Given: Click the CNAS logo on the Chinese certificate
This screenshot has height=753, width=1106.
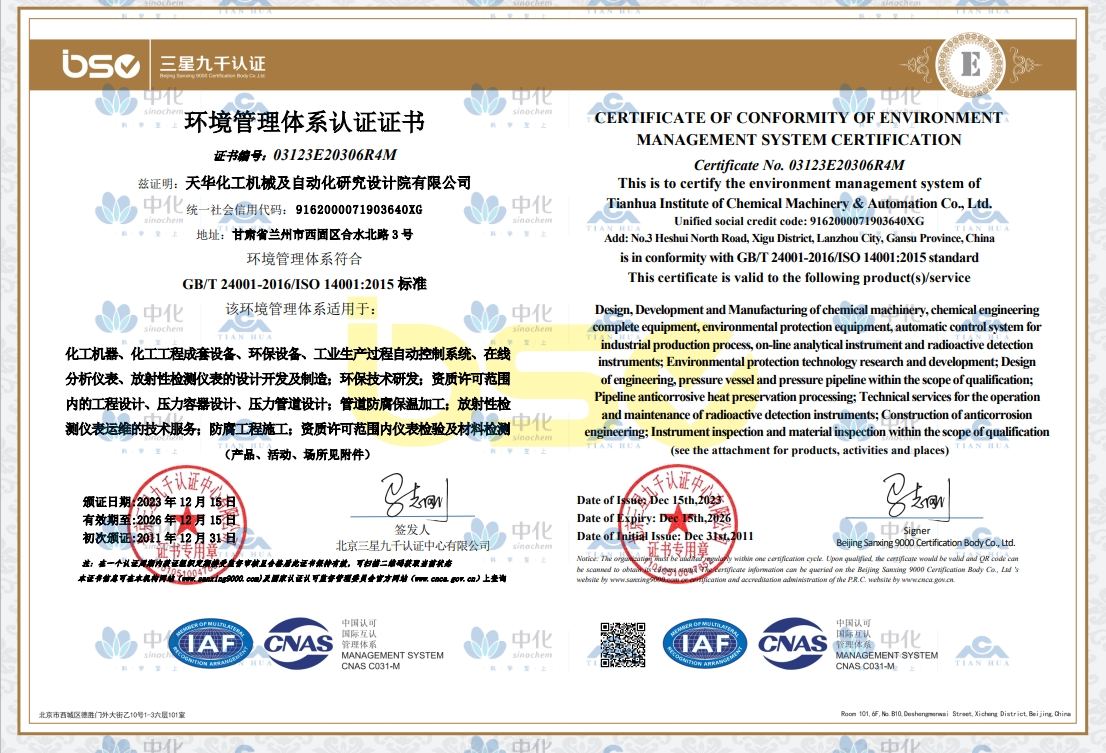Looking at the screenshot, I should [296, 643].
